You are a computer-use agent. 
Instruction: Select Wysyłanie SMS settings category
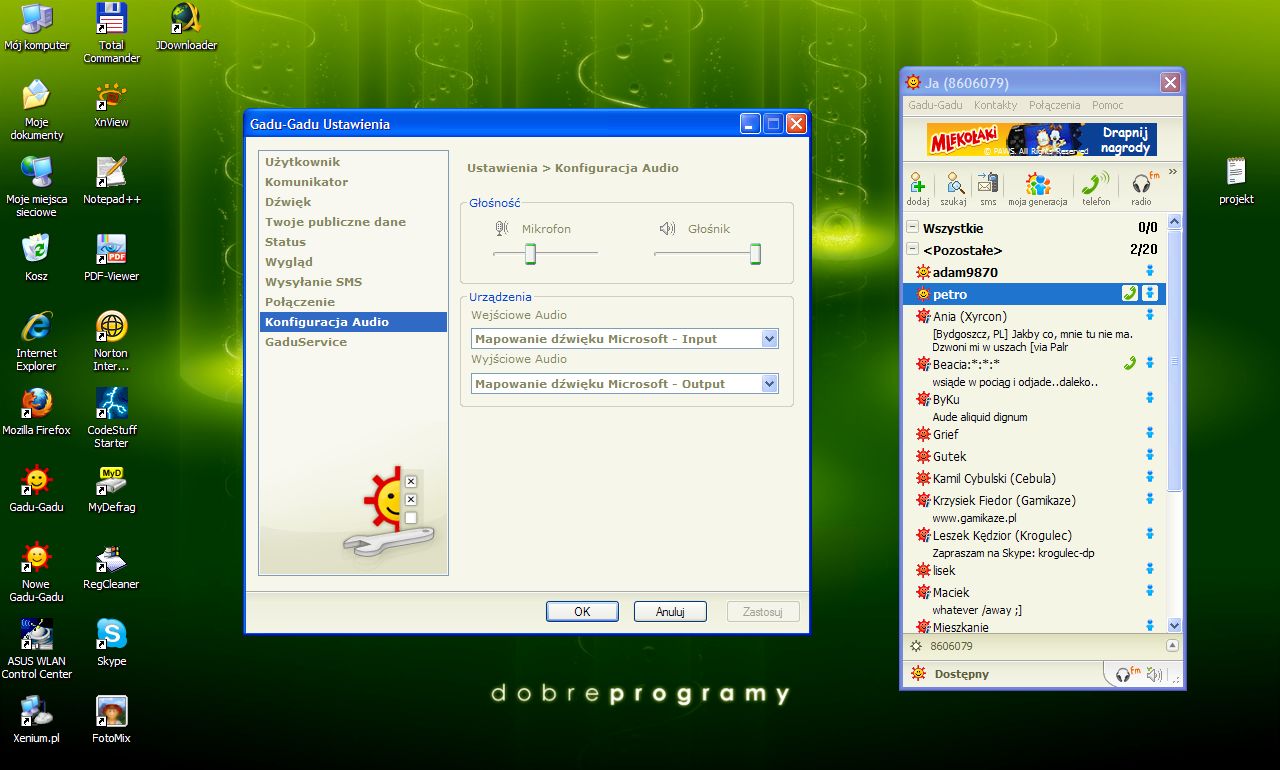click(353, 282)
